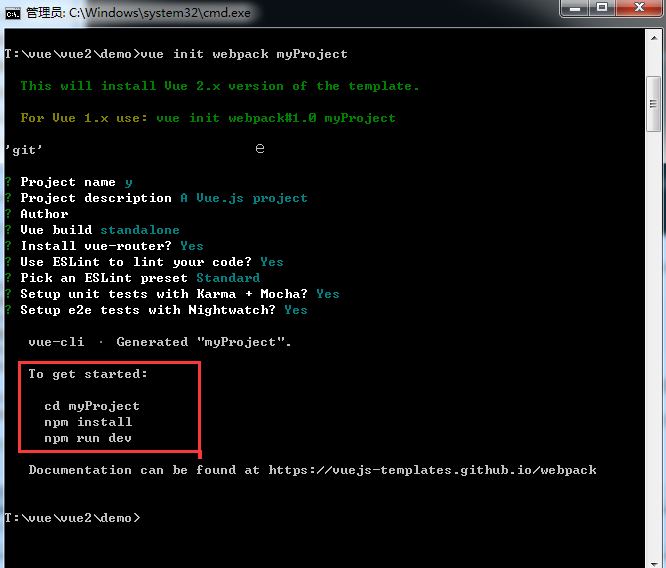Click the scrollbar up arrow
This screenshot has width=666, height=568.
(654, 38)
